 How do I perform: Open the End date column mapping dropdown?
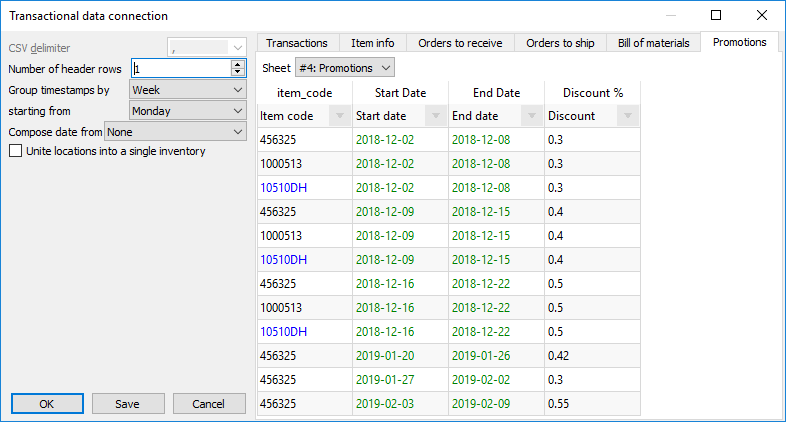pos(530,116)
